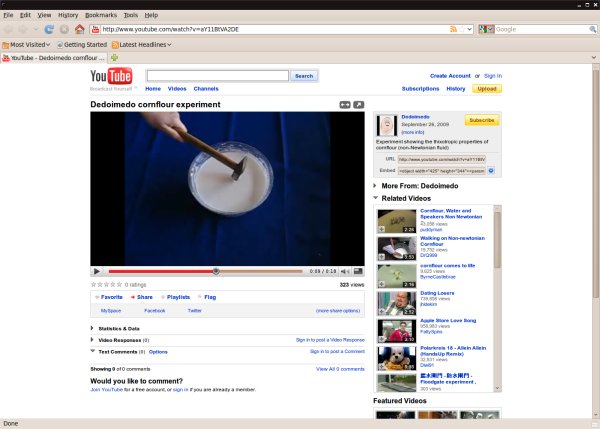Expand the More From: Dedoimedo section
This screenshot has height=429, width=600.
[x=375, y=186]
